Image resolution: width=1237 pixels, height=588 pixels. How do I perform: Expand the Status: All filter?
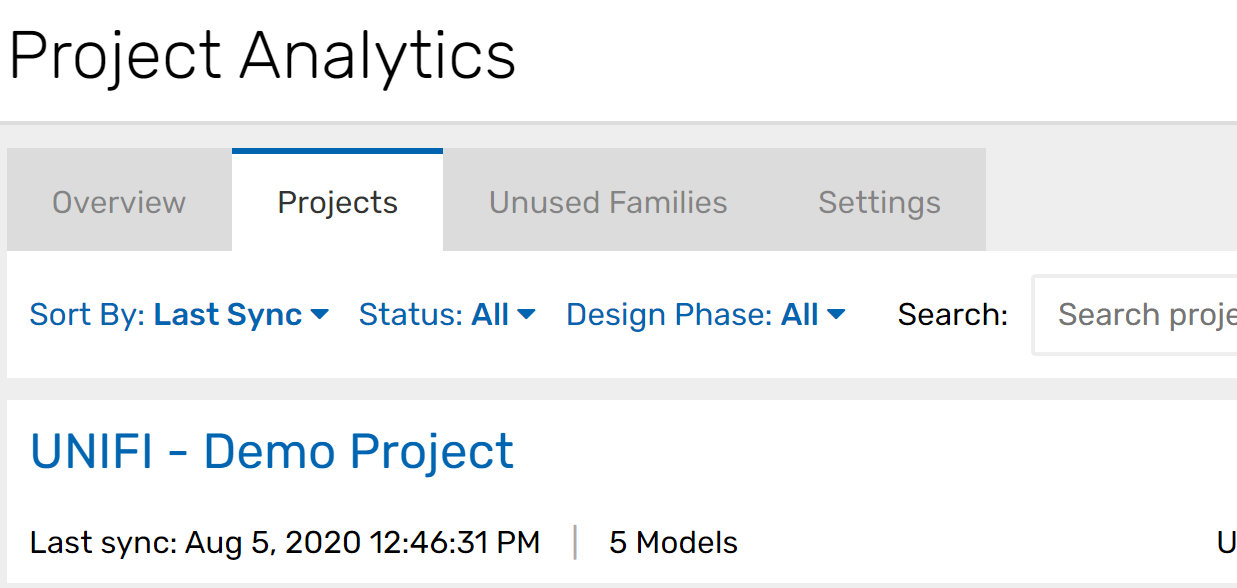click(446, 315)
